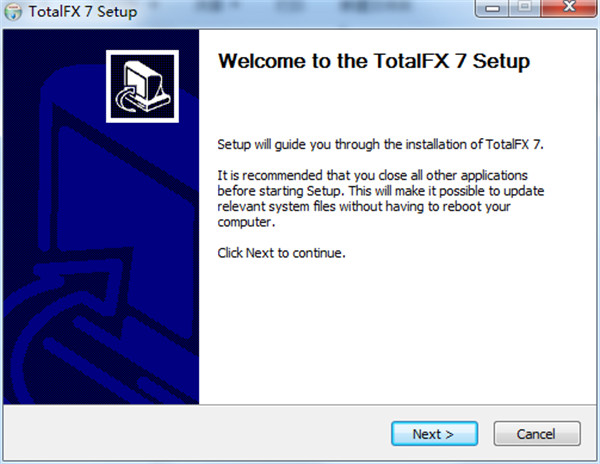Minimize the TotalFX 7 Setup window
The image size is (600, 464).
coord(492,7)
